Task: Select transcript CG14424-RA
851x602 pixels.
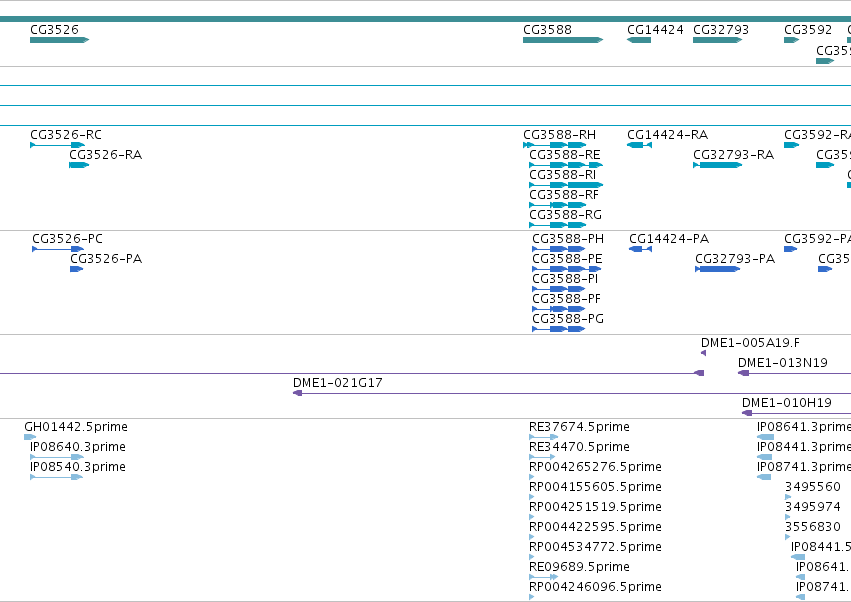Action: click(639, 145)
